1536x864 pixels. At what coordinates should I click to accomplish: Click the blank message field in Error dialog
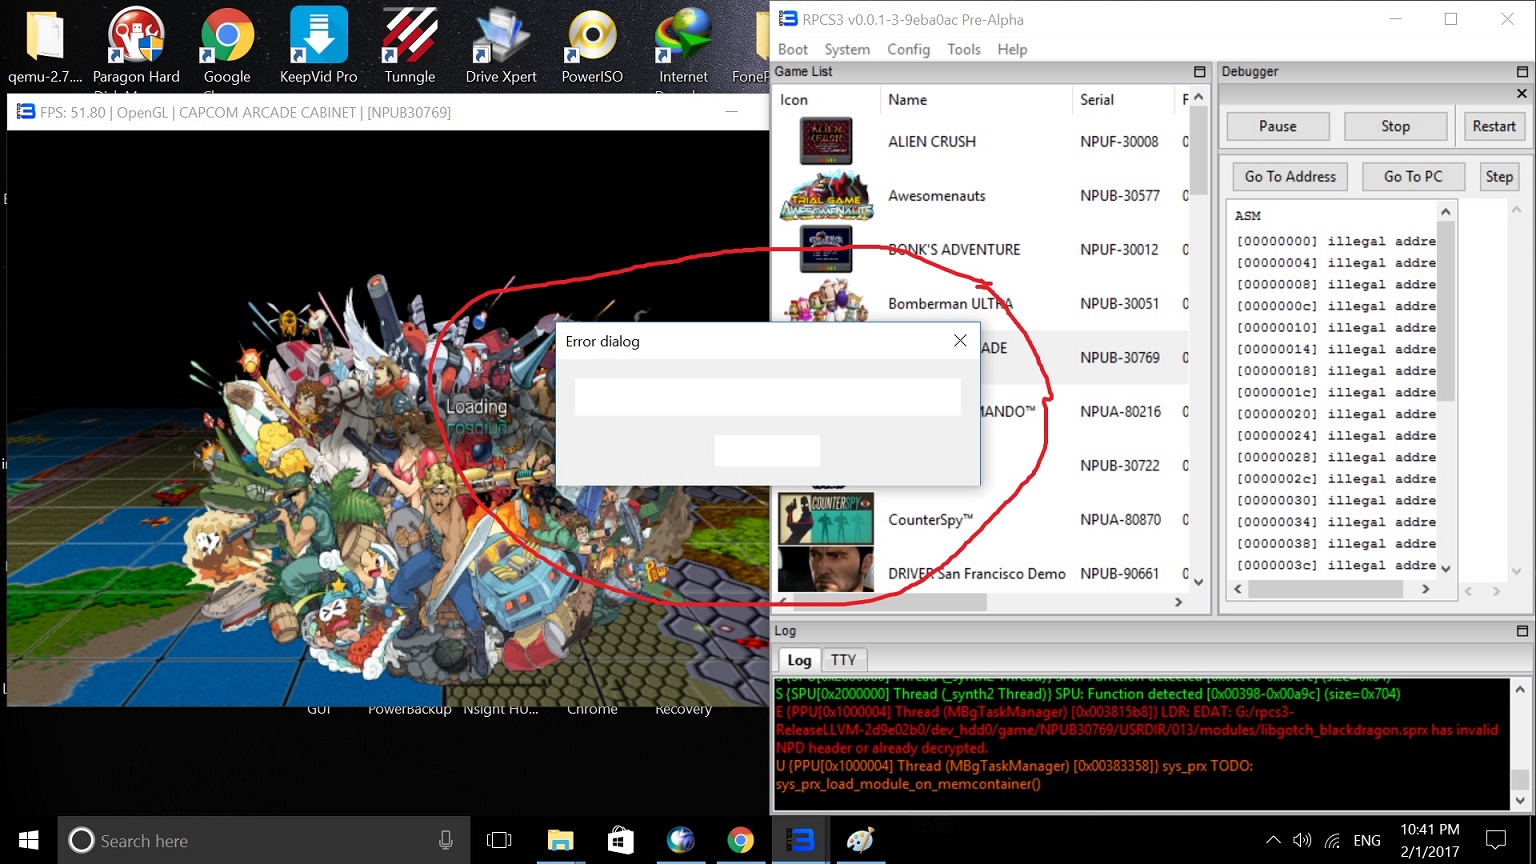[x=767, y=397]
